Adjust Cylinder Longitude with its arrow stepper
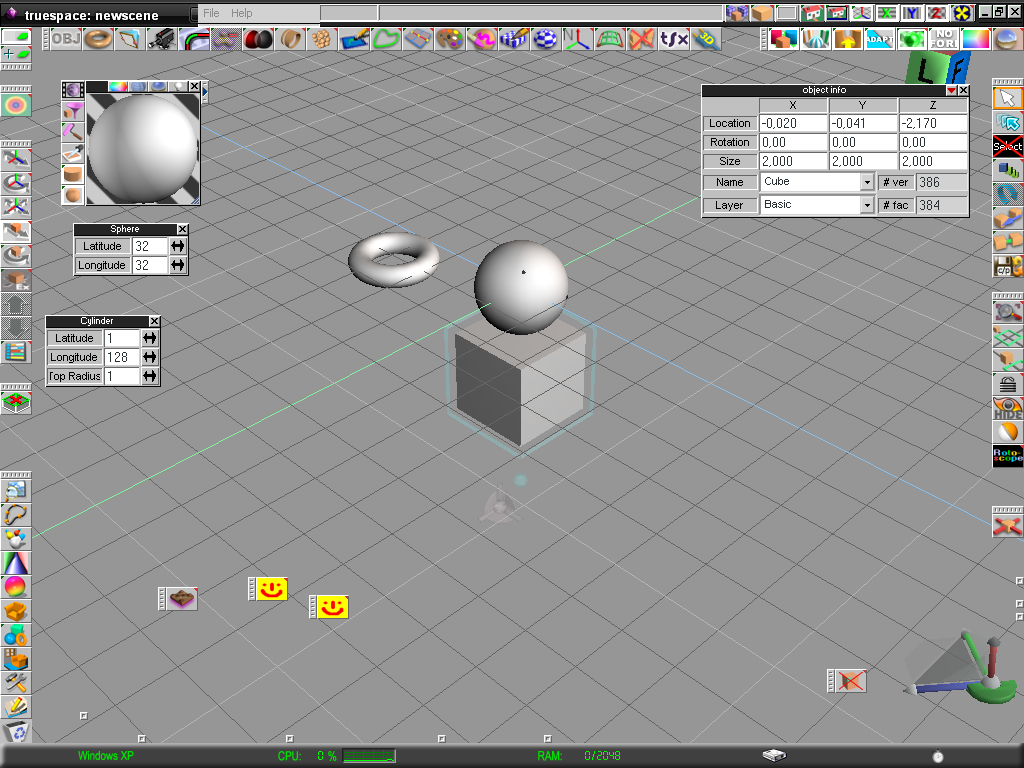The width and height of the screenshot is (1024, 768). [x=150, y=357]
